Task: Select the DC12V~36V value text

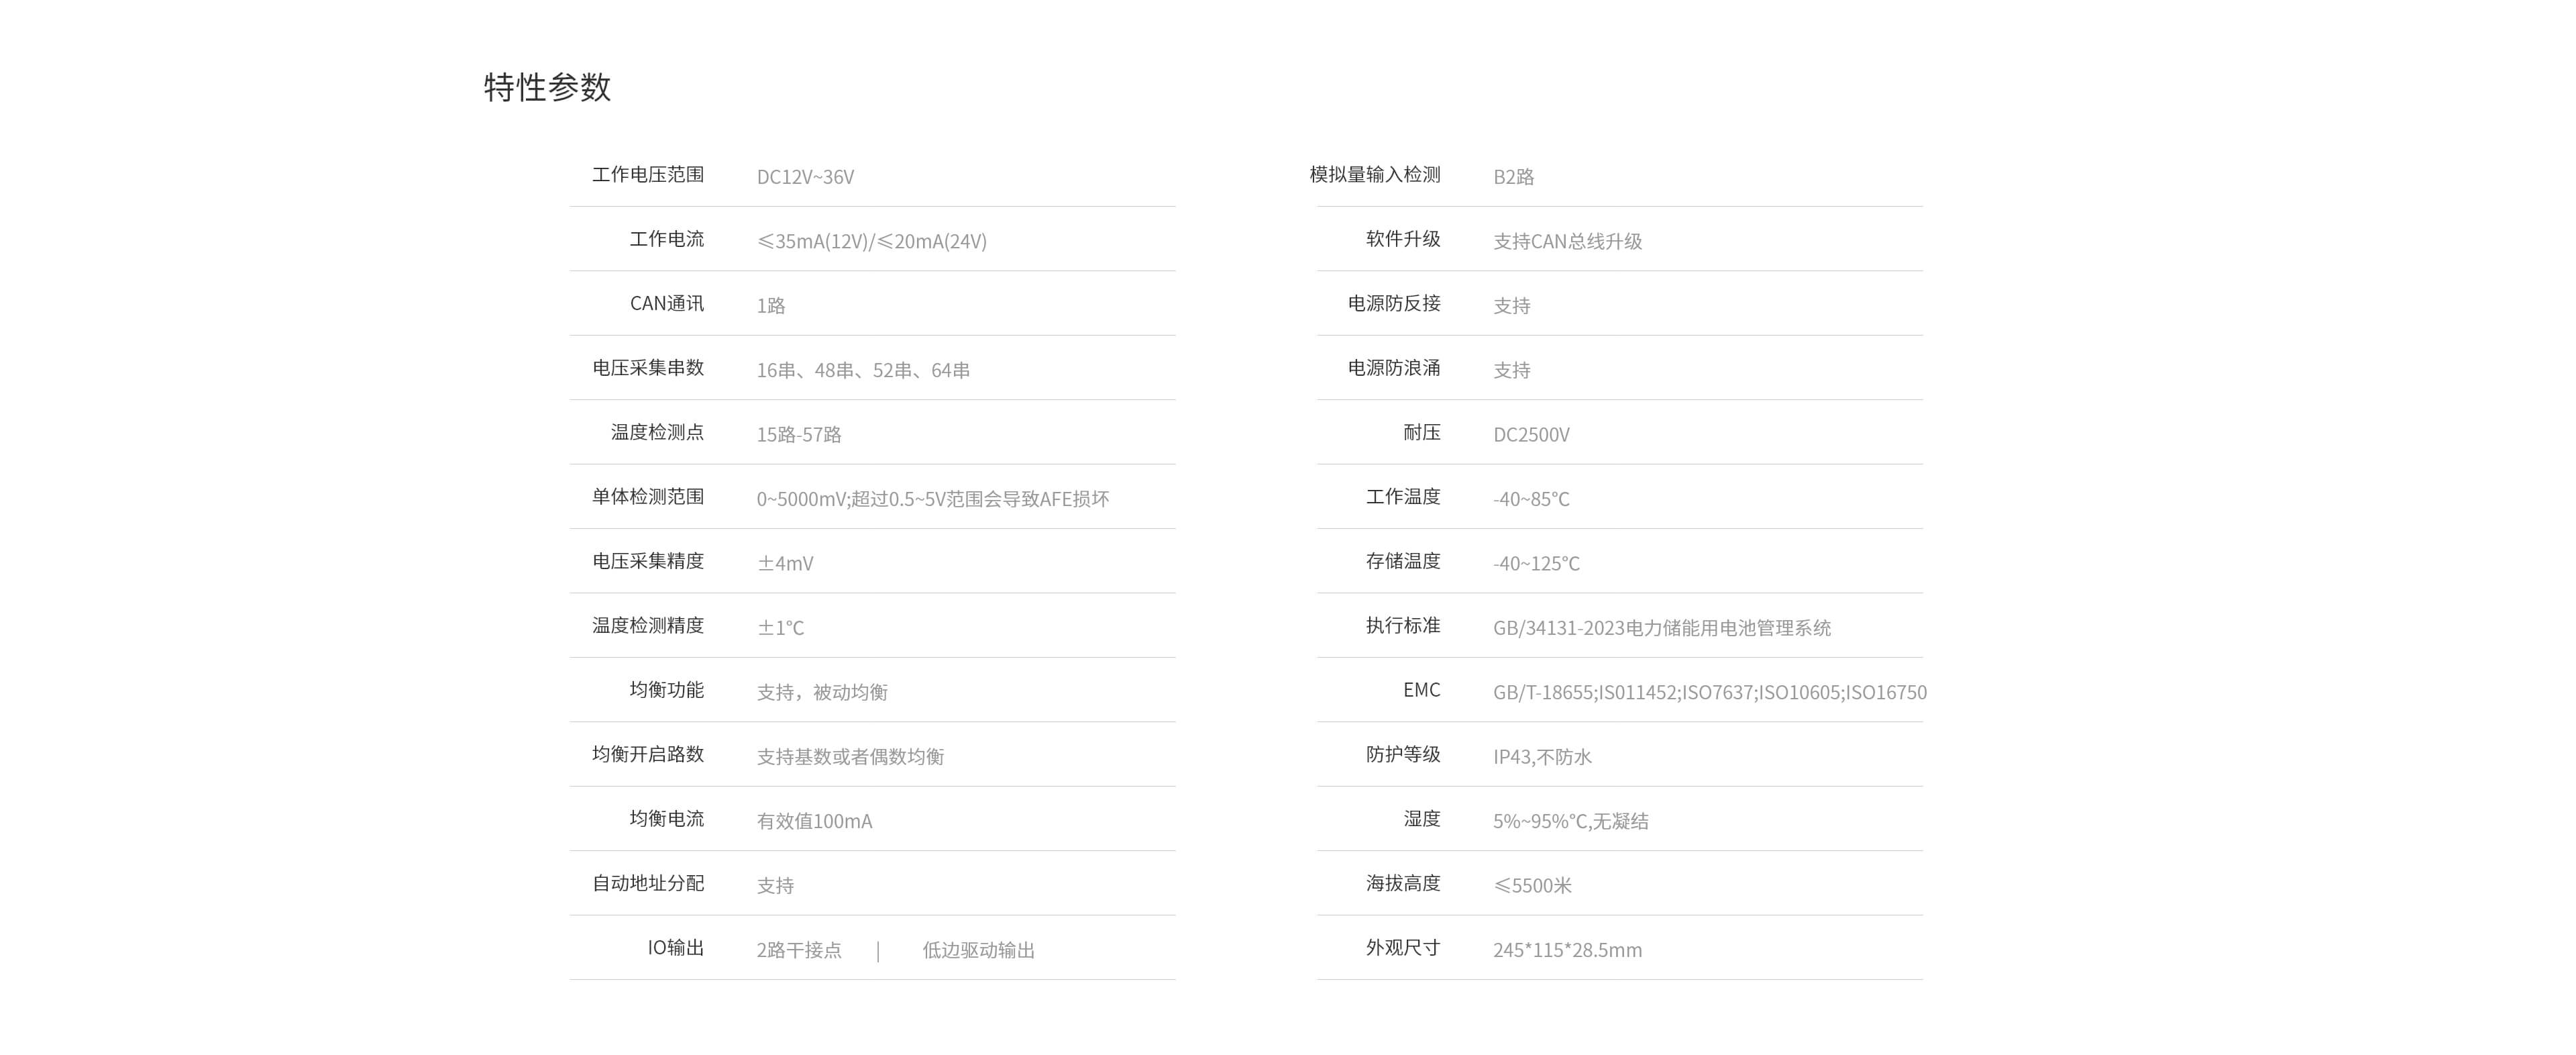Action: tap(805, 177)
